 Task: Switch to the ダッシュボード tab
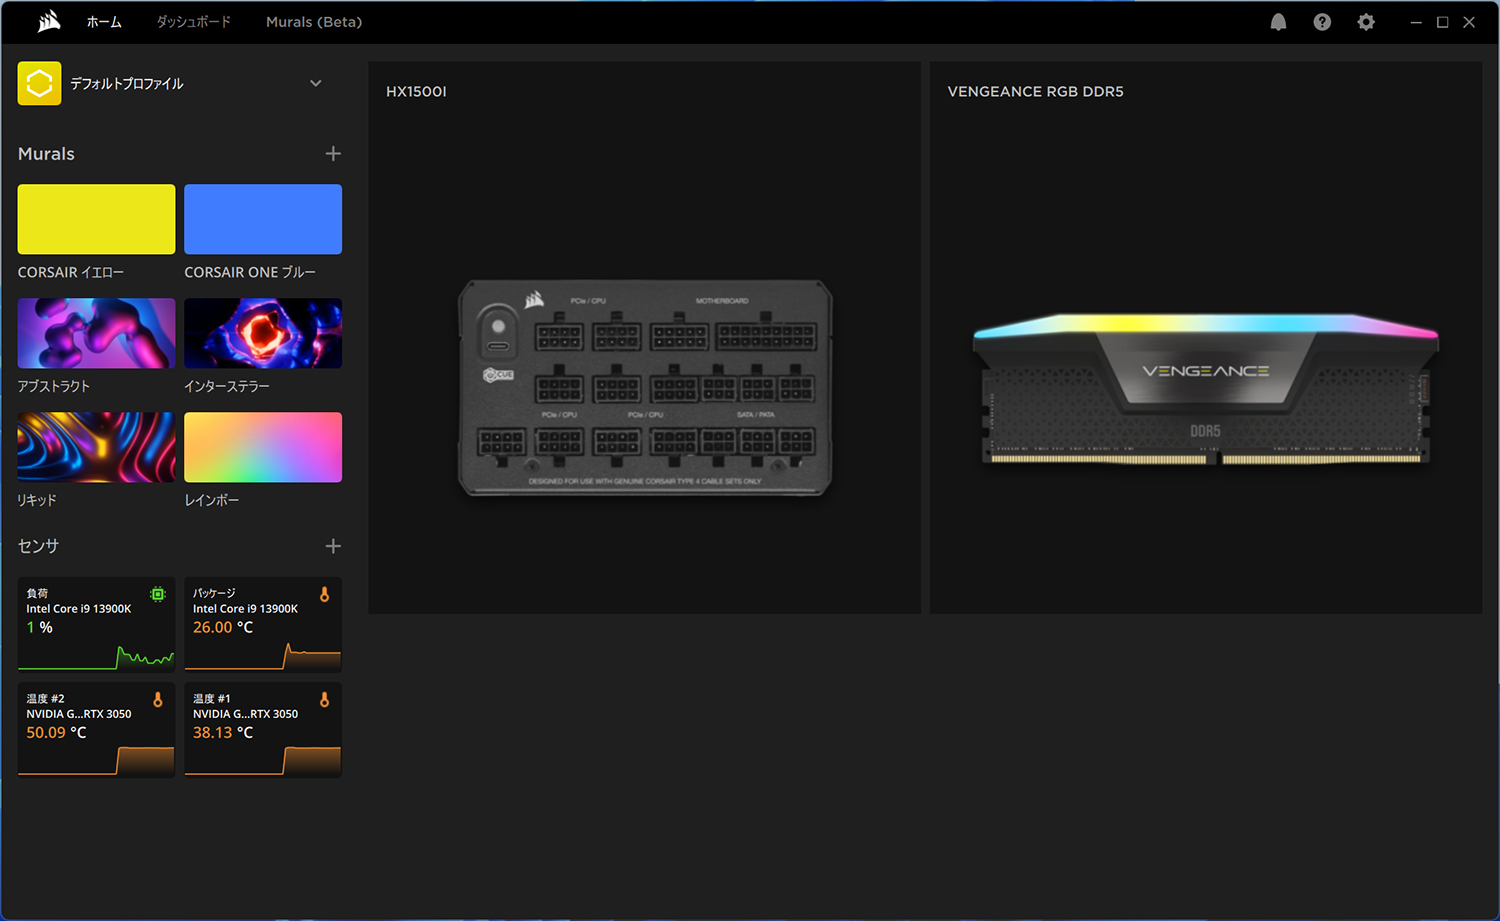(193, 22)
